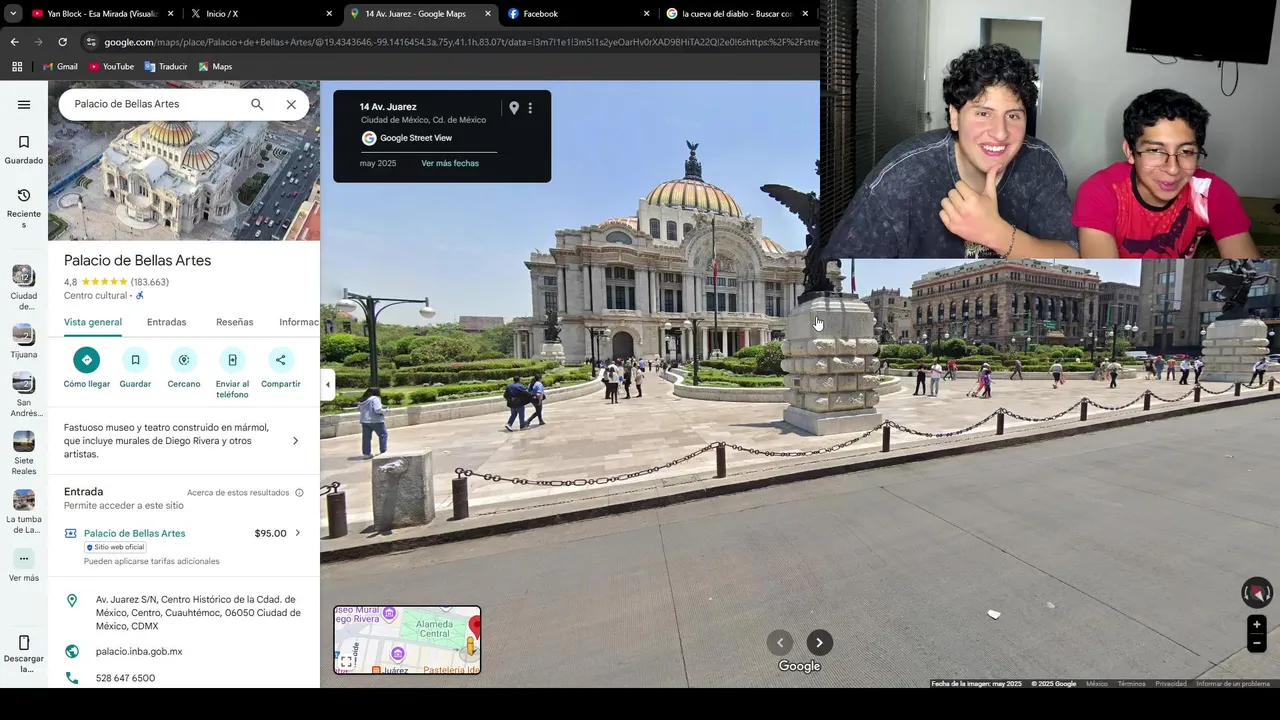Open the palacio.inba.gob.mx website link
Screen dimensions: 1280x720
pyautogui.click(x=139, y=651)
